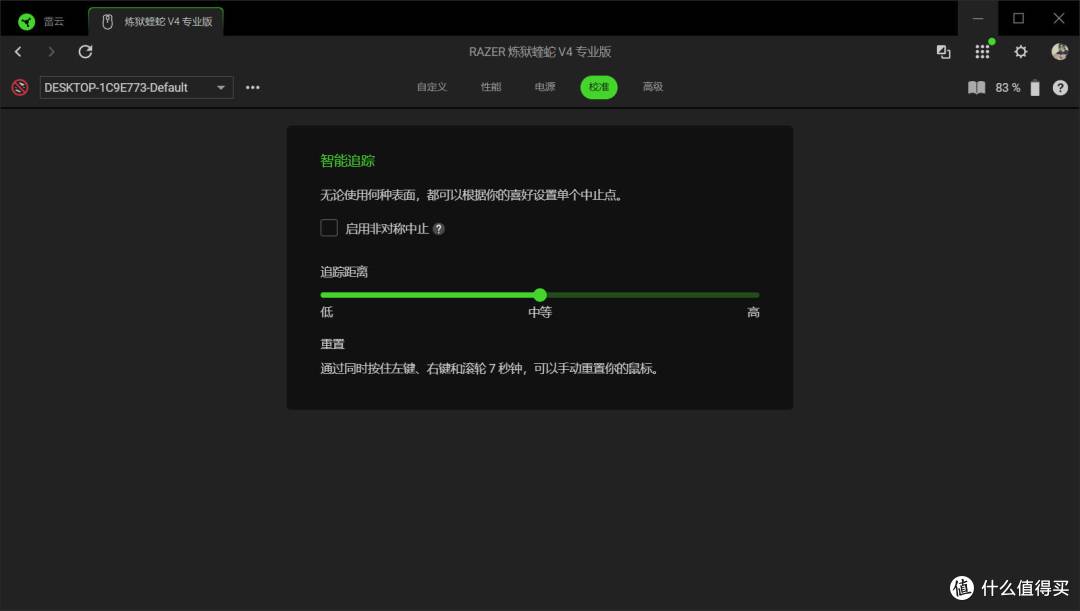This screenshot has height=611, width=1080.
Task: Switch to the 性能 tab
Action: coord(490,87)
